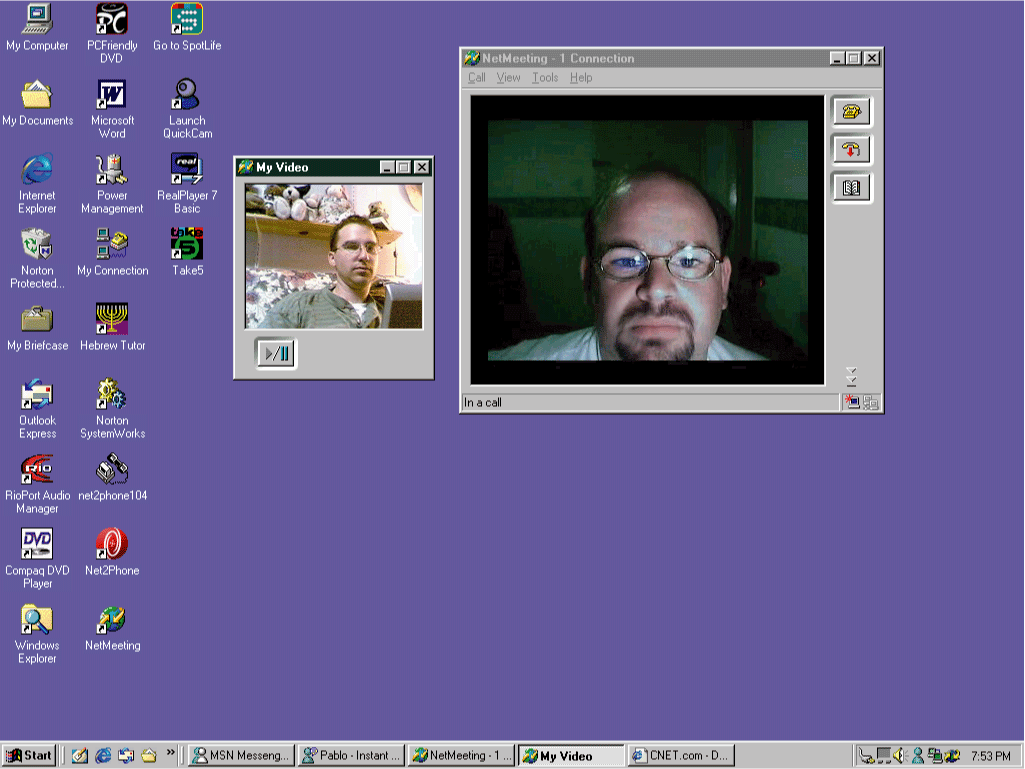1025x769 pixels.
Task: Open the Call menu in NetMeeting
Action: click(x=477, y=77)
